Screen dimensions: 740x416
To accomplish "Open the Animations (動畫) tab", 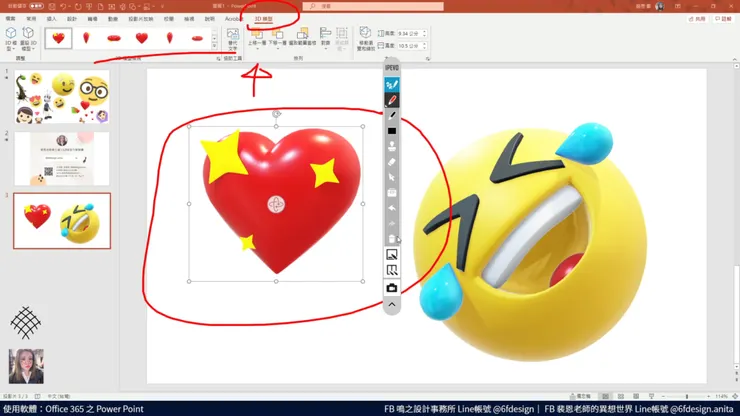I will (113, 19).
